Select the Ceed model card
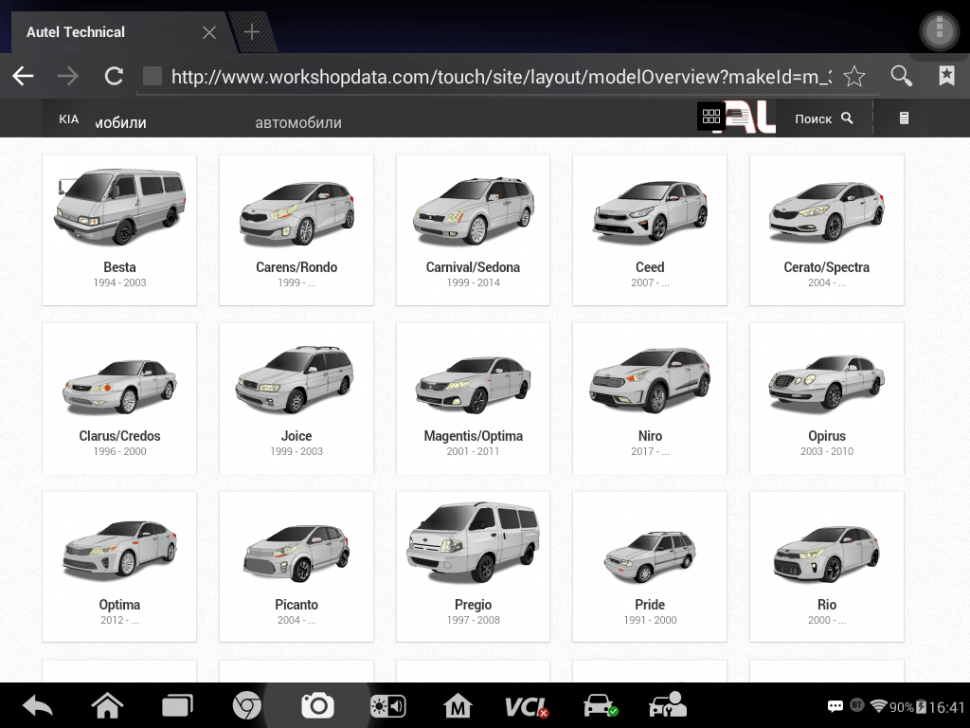 click(649, 229)
